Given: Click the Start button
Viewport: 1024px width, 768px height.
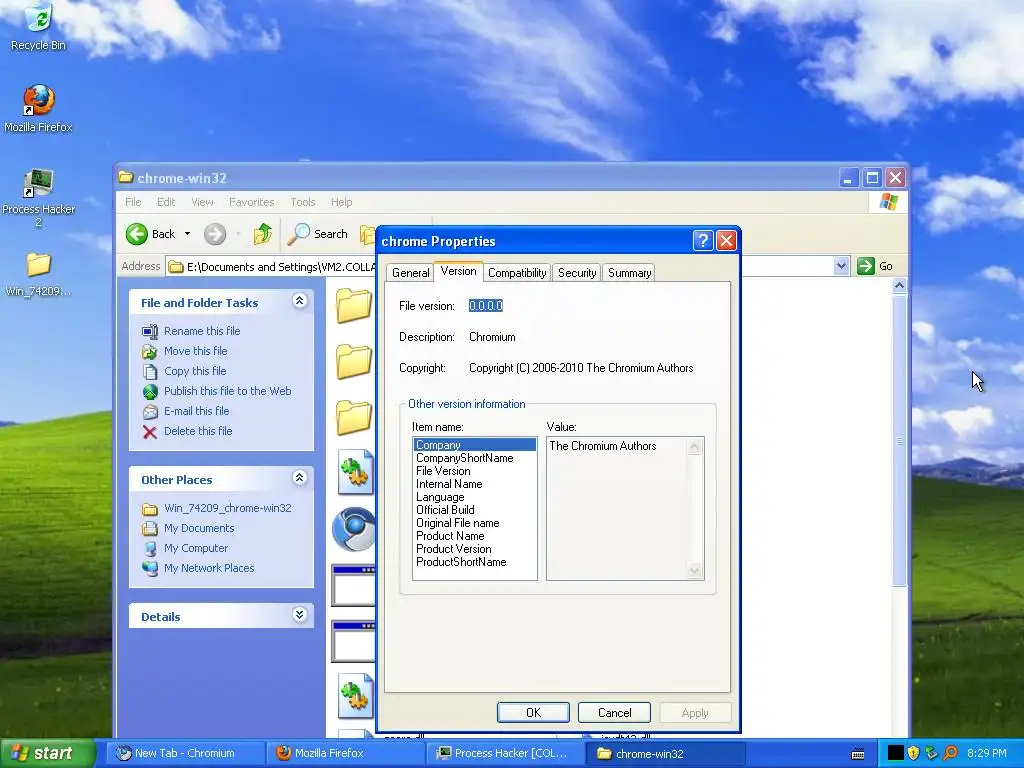Looking at the screenshot, I should tap(47, 753).
